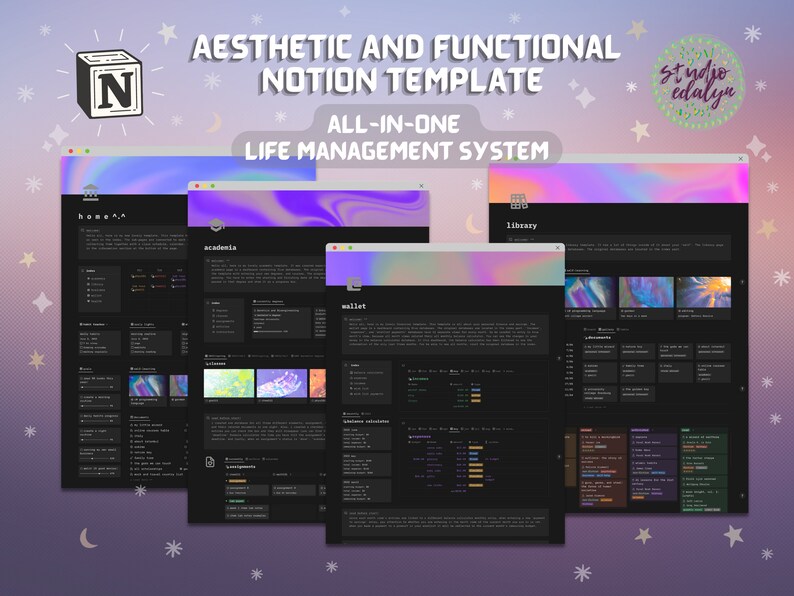Viewport: 794px width, 596px height.
Task: Open the health link in home index
Action: coord(96,301)
